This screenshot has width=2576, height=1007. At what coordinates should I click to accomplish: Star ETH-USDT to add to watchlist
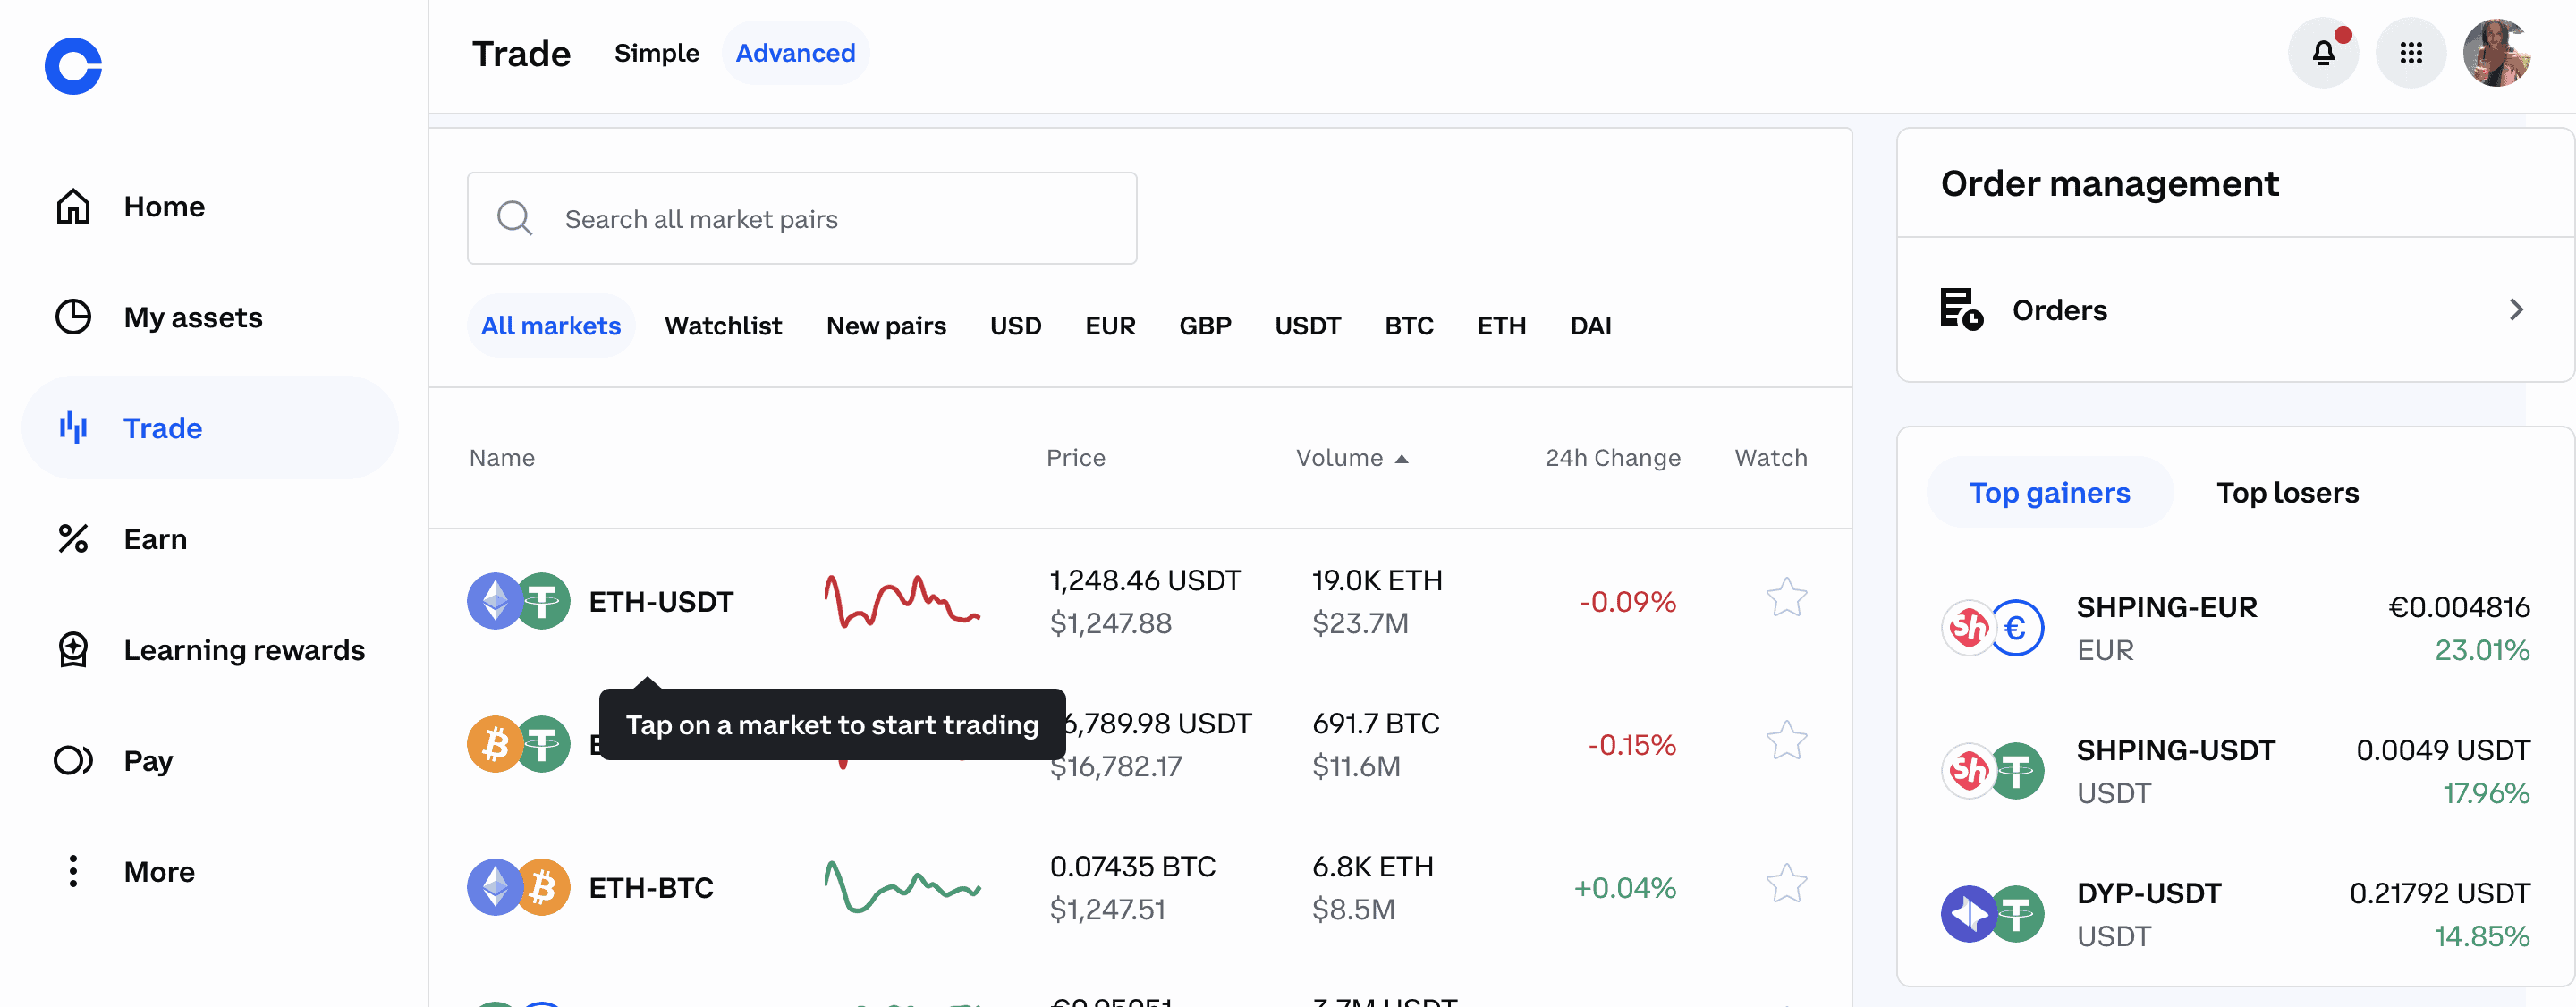[1786, 599]
